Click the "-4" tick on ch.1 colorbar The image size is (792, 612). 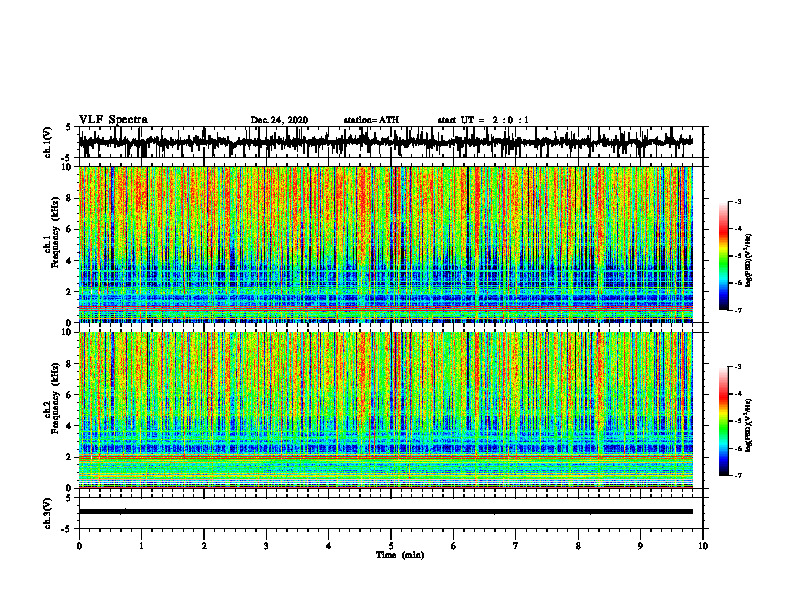[737, 229]
